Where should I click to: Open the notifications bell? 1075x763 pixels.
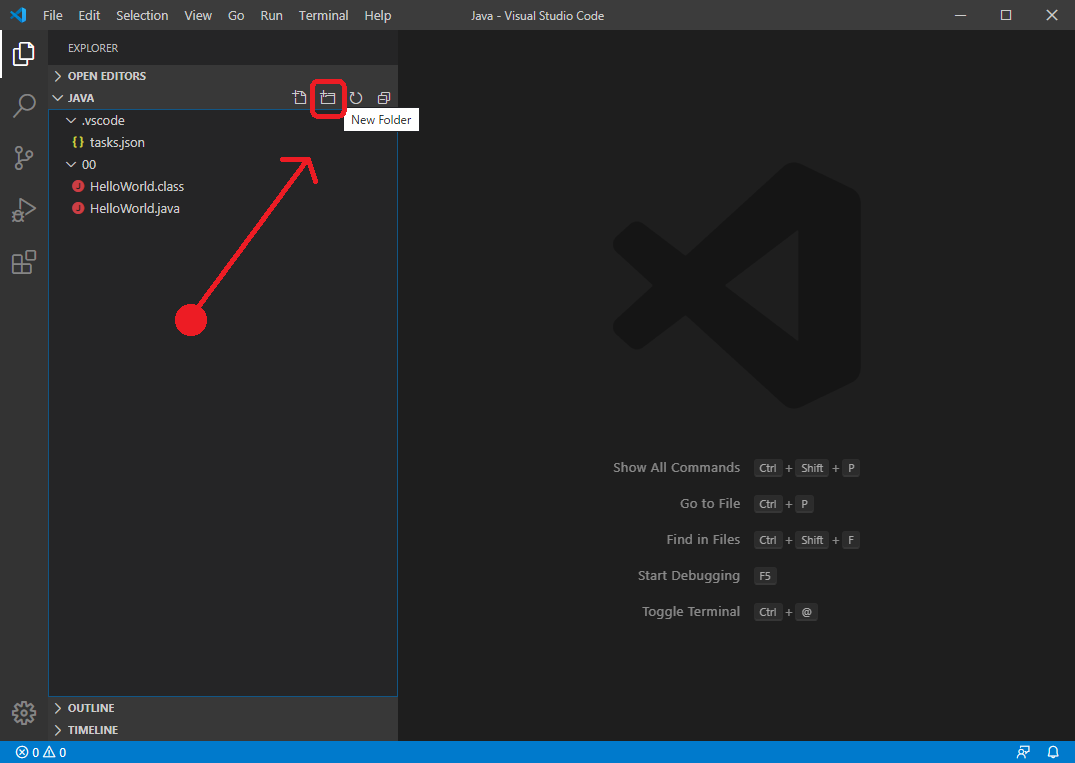coord(1053,752)
